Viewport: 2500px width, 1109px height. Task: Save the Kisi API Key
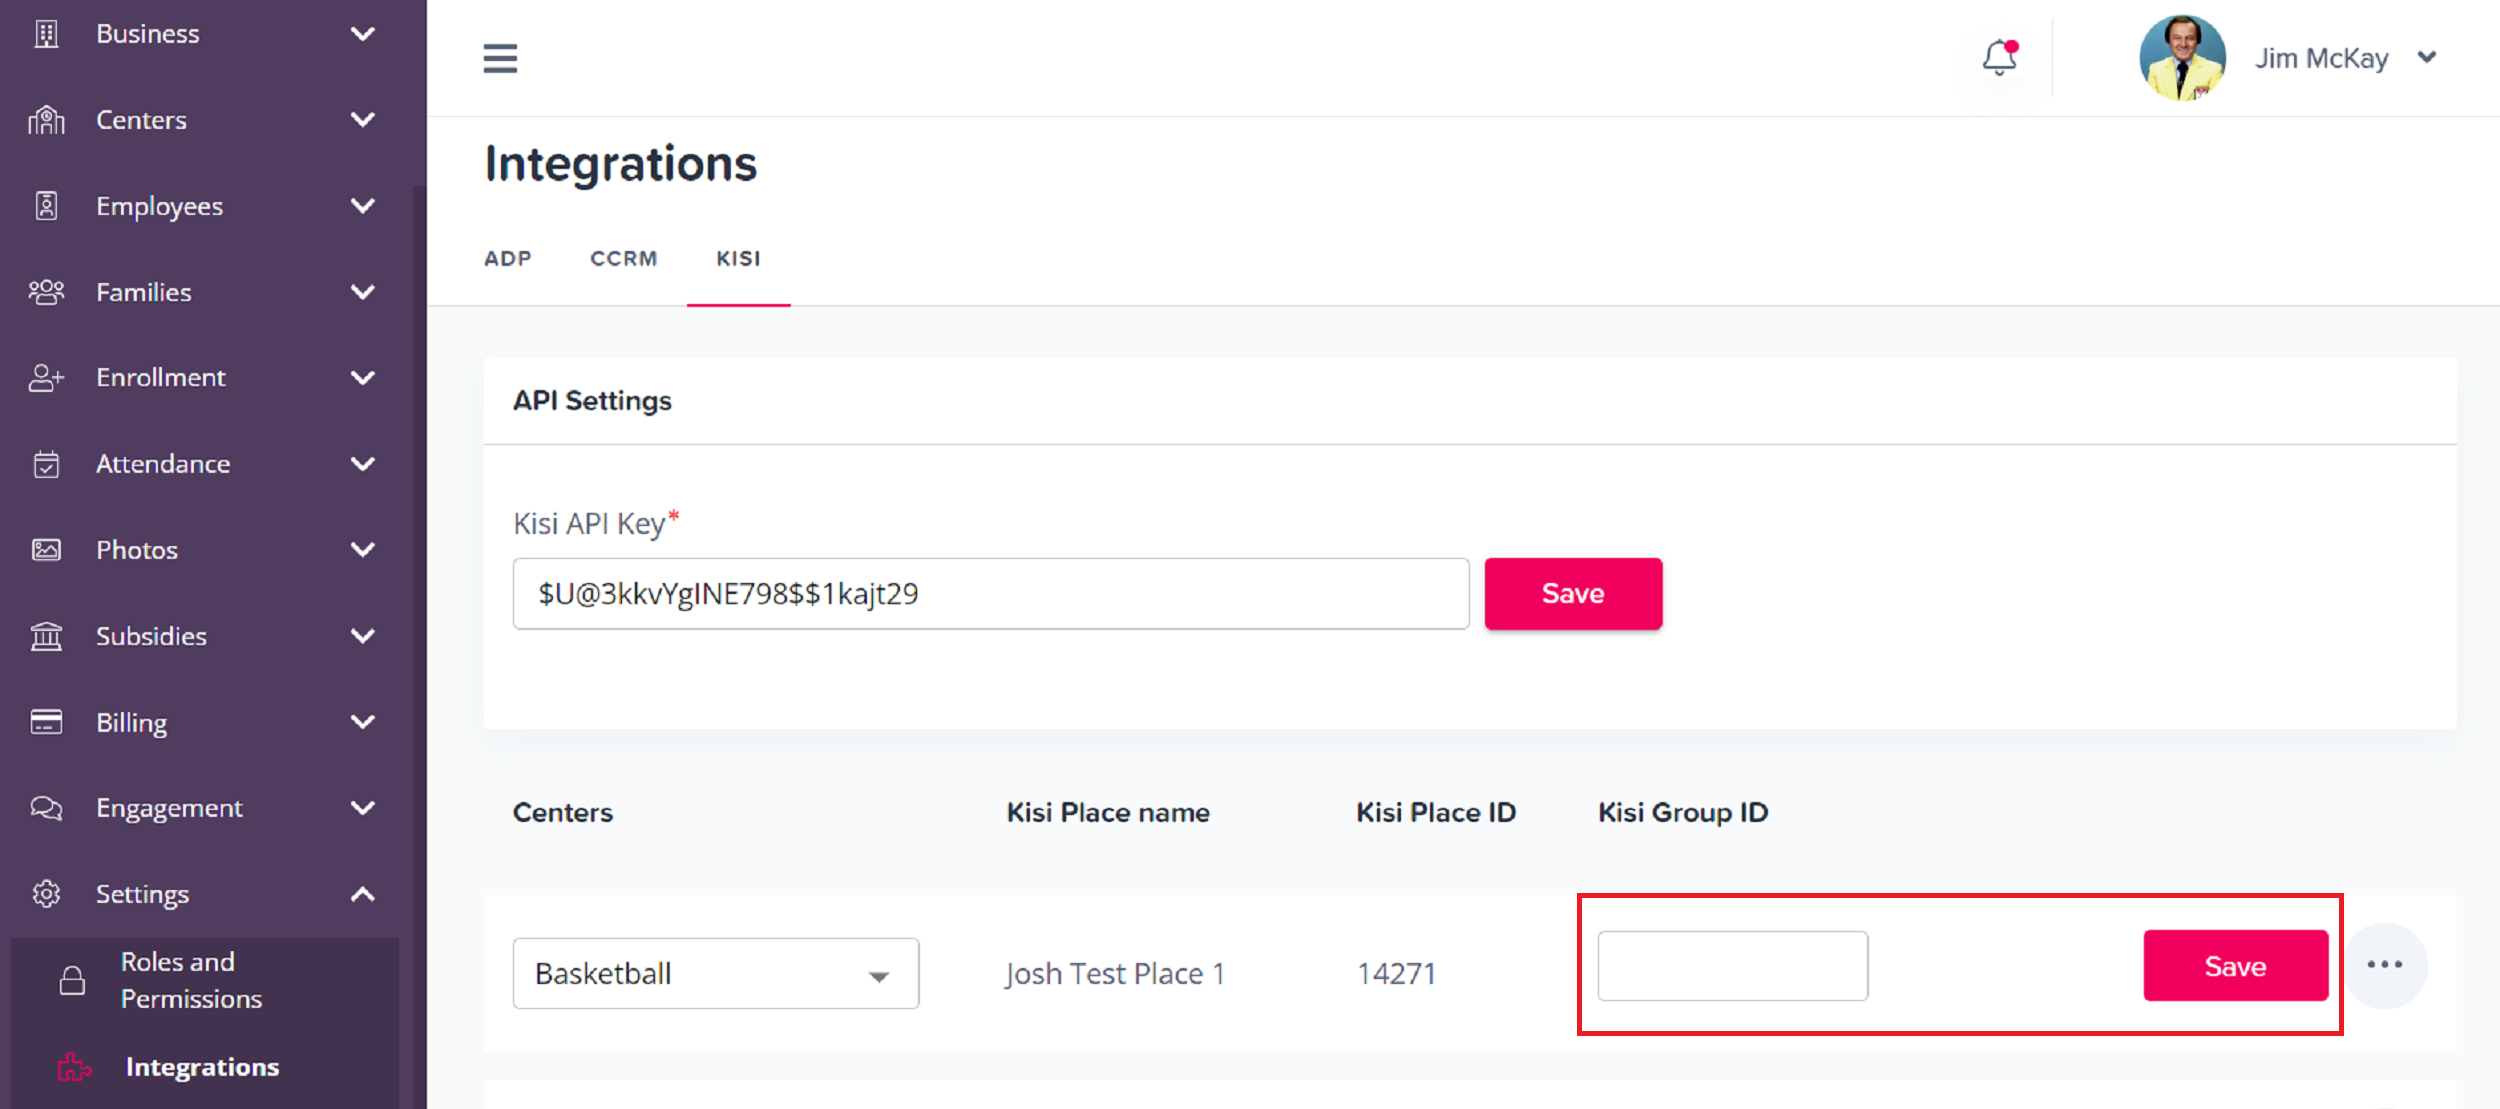click(1573, 594)
